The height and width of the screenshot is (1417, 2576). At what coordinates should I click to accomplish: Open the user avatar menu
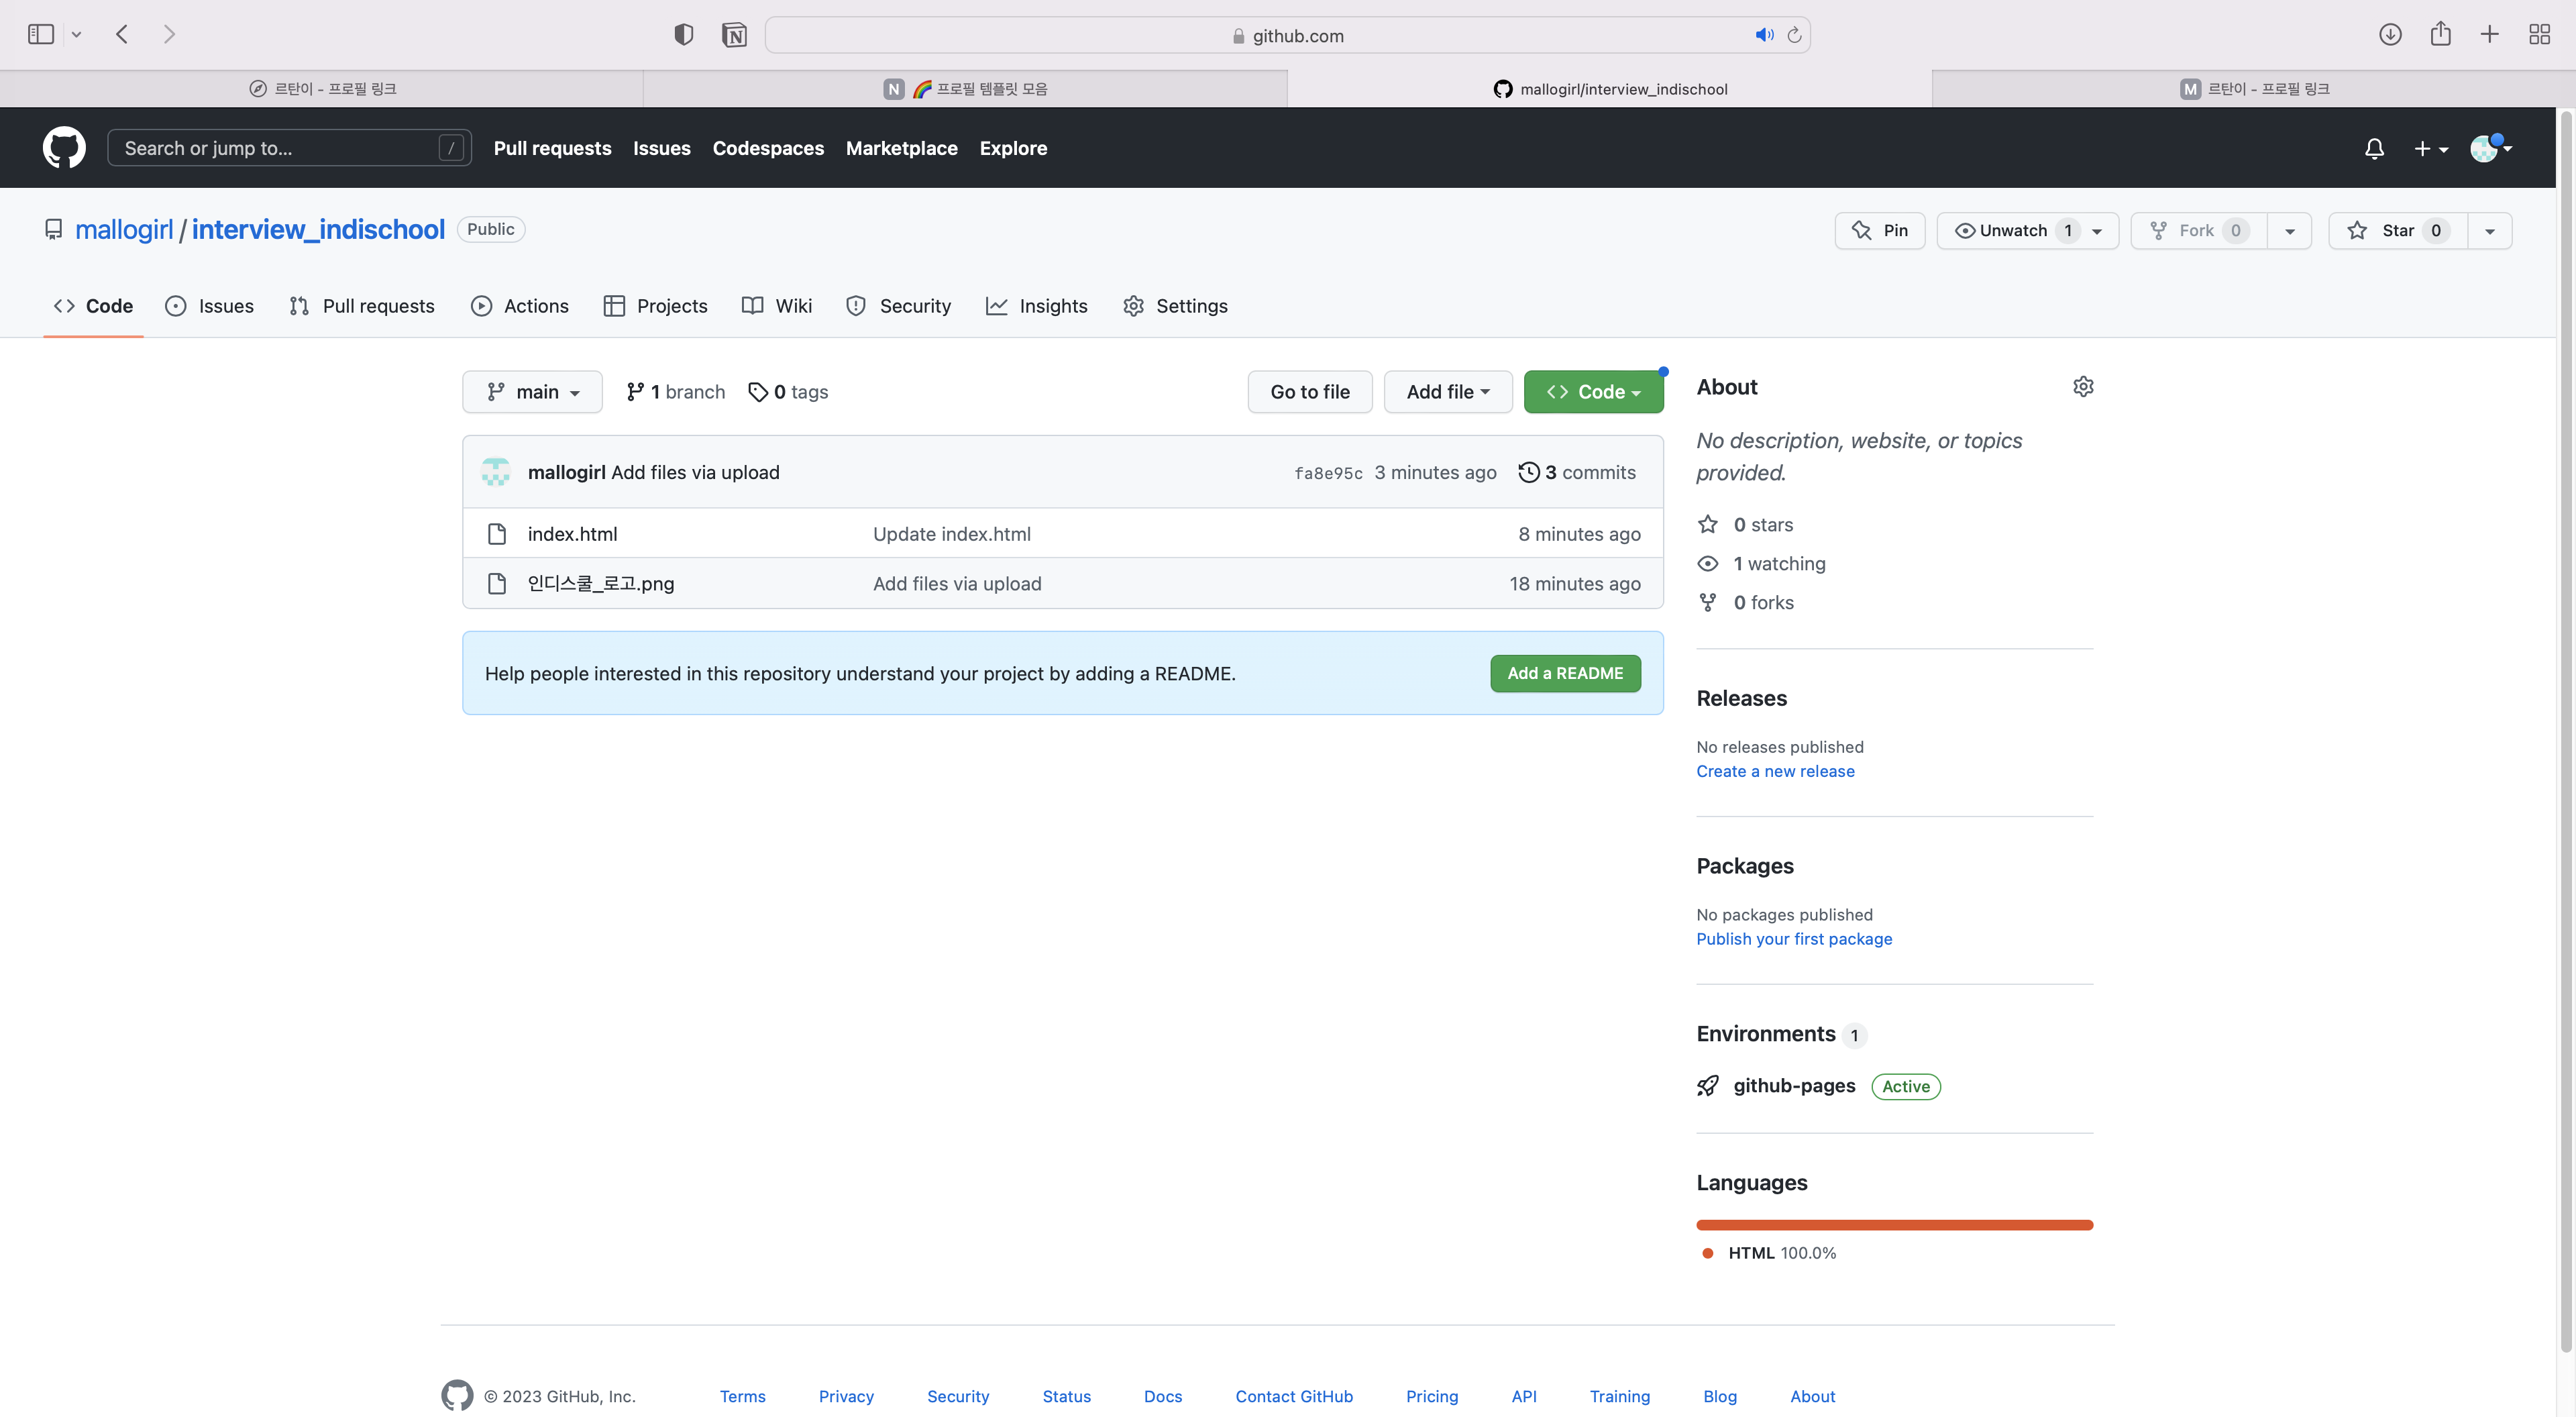click(2490, 148)
